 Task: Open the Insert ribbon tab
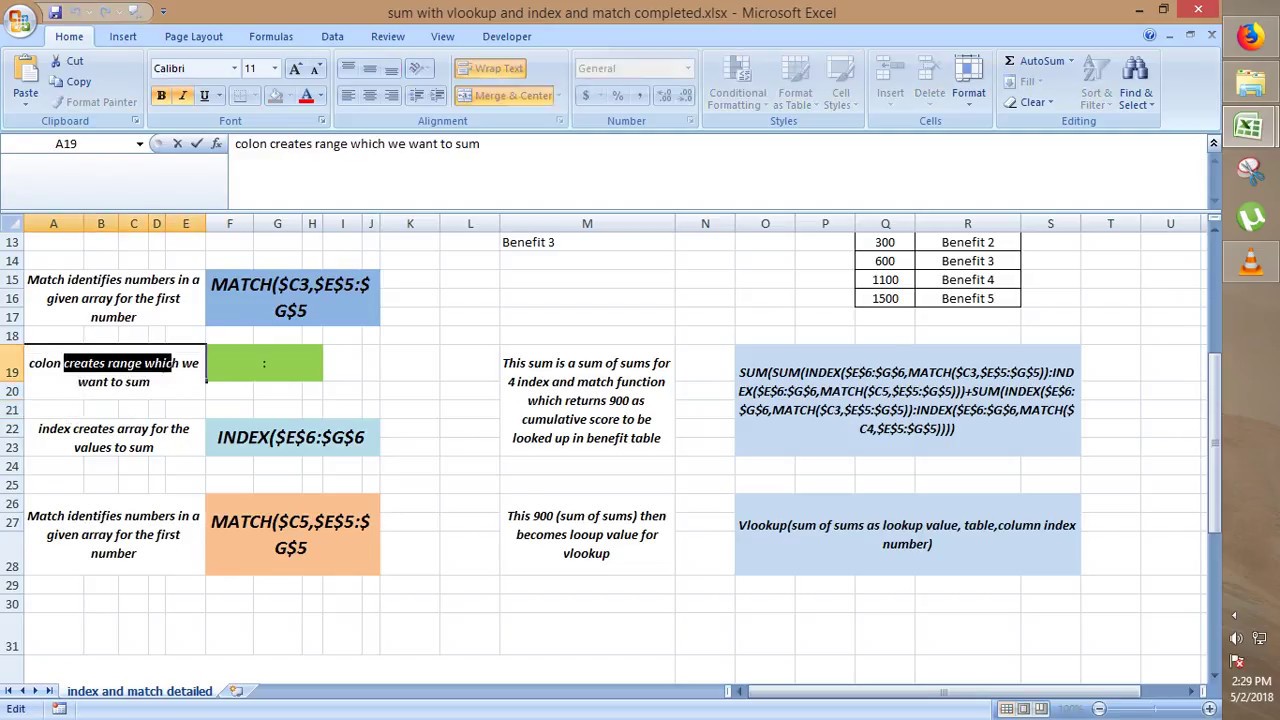123,36
